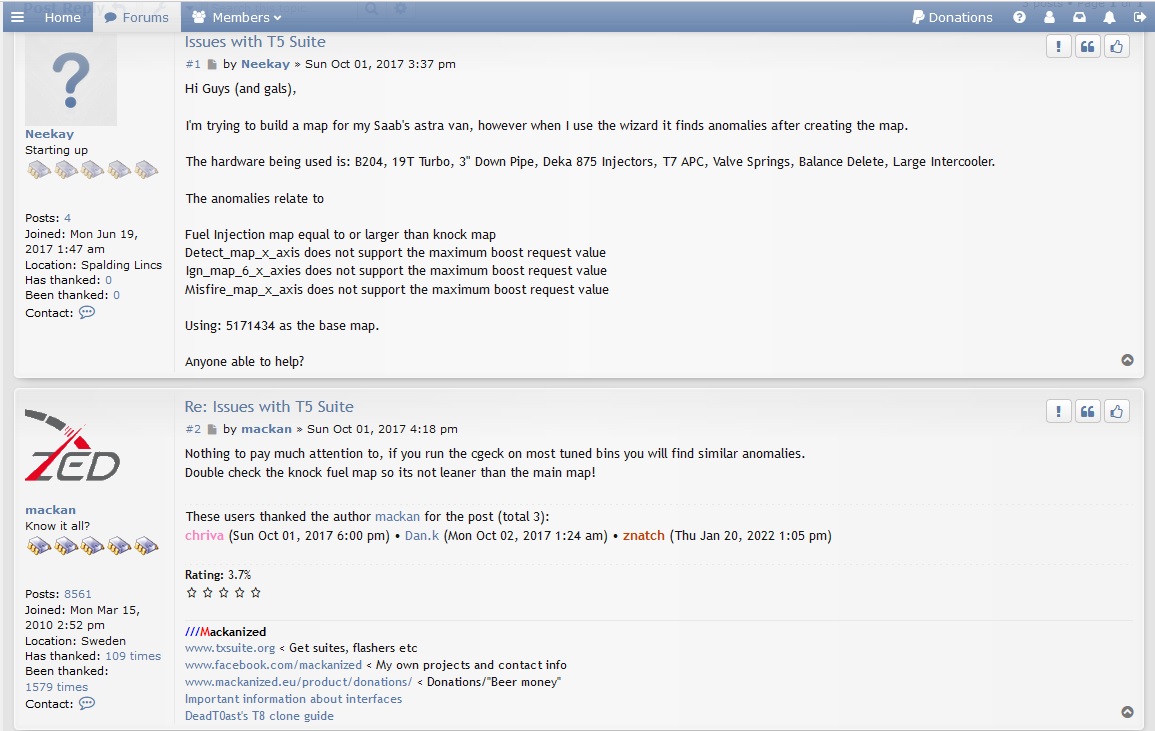
Task: Jump to top from mackan's post arrow
Action: pyautogui.click(x=1127, y=712)
